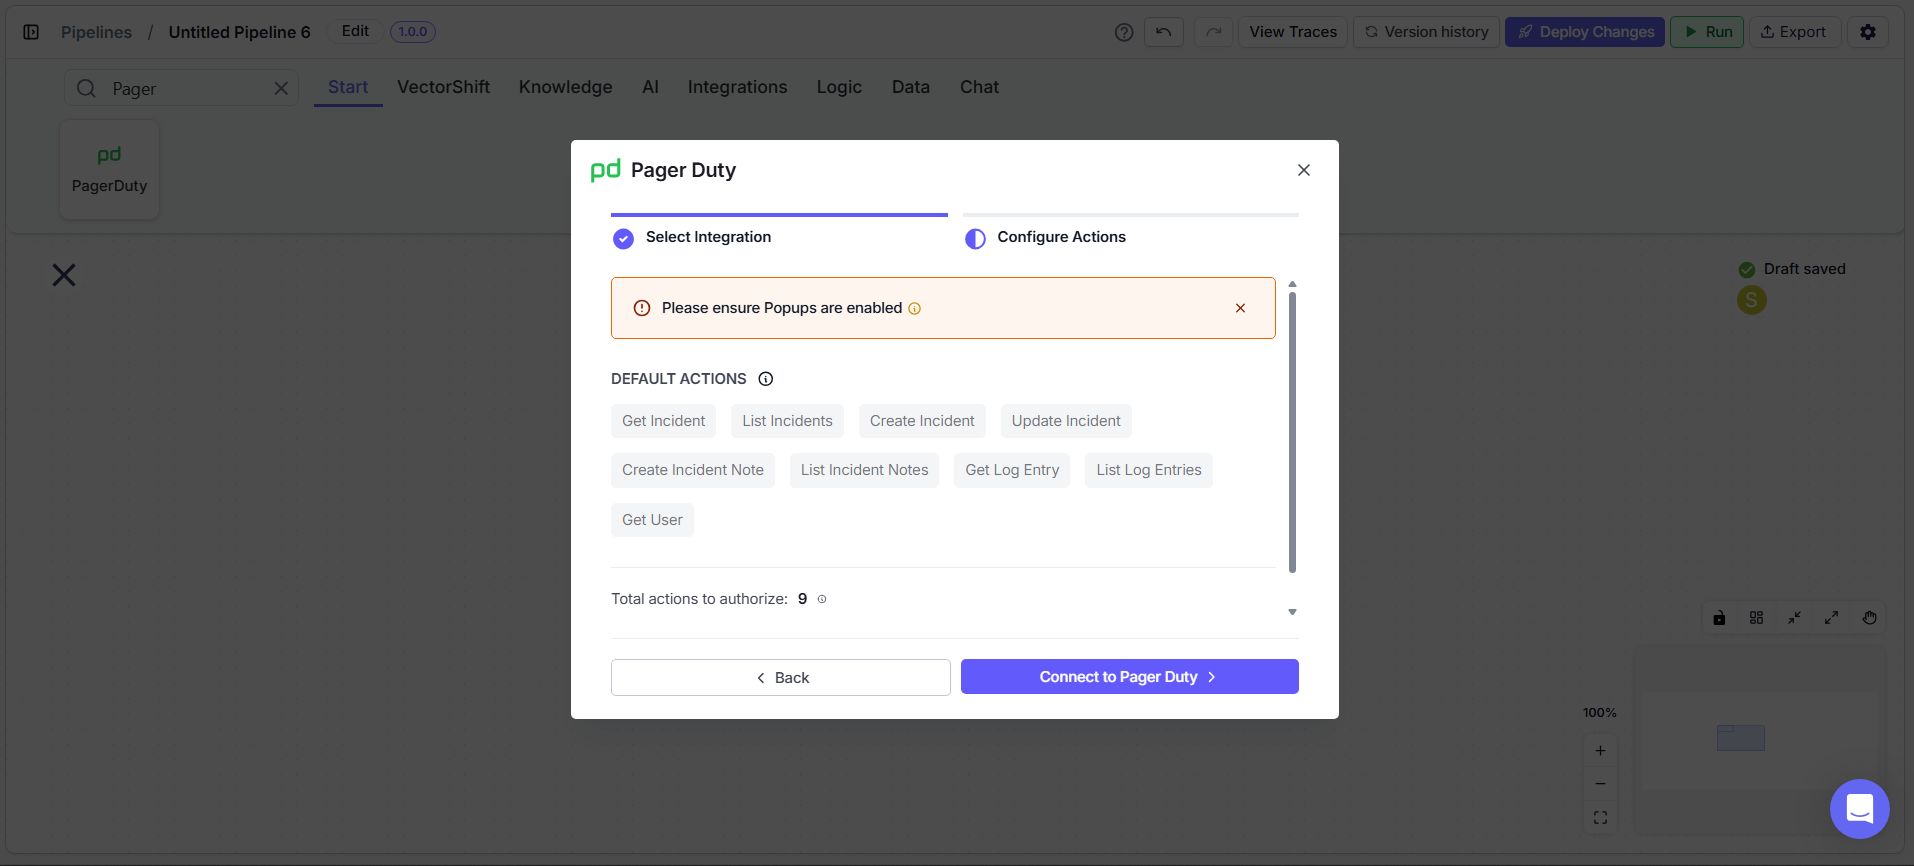Open Version history

[1426, 32]
